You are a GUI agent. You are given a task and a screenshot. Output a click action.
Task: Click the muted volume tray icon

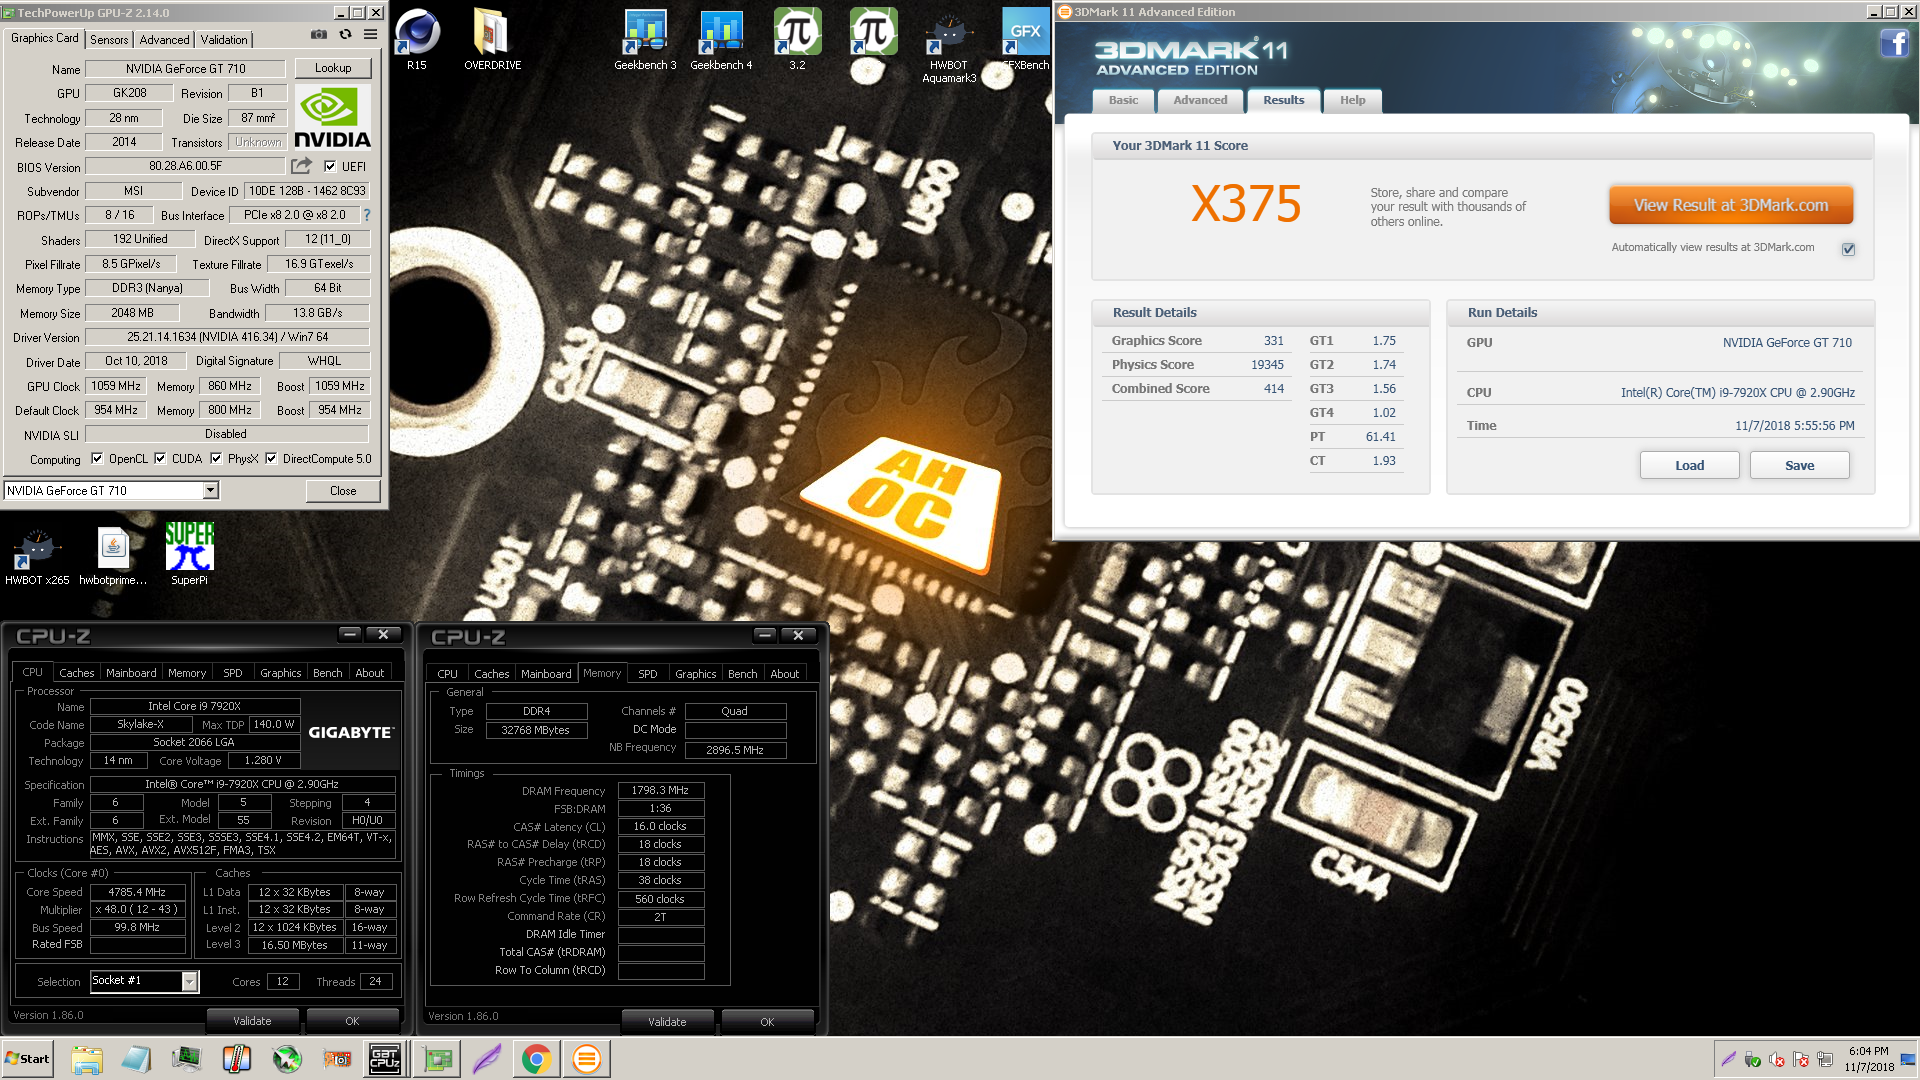click(1777, 1060)
